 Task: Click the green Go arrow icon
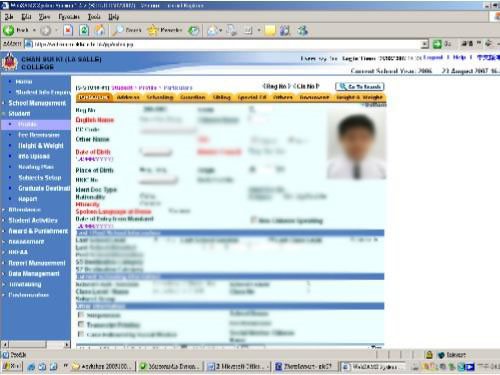point(437,44)
